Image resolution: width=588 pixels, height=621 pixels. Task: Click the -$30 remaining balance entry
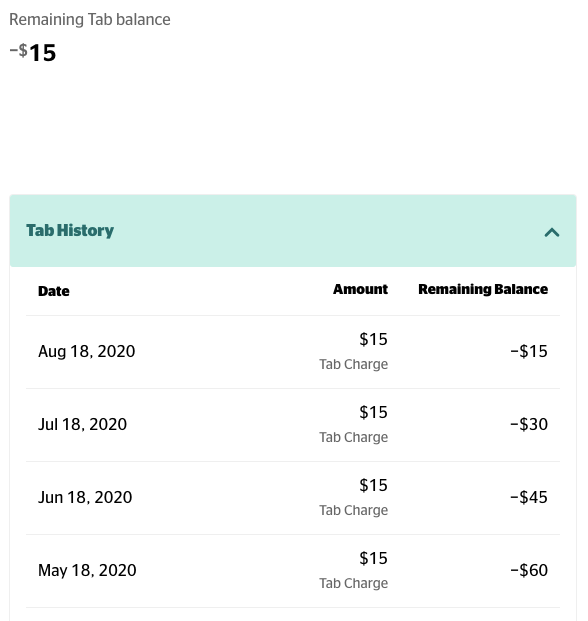pyautogui.click(x=529, y=424)
